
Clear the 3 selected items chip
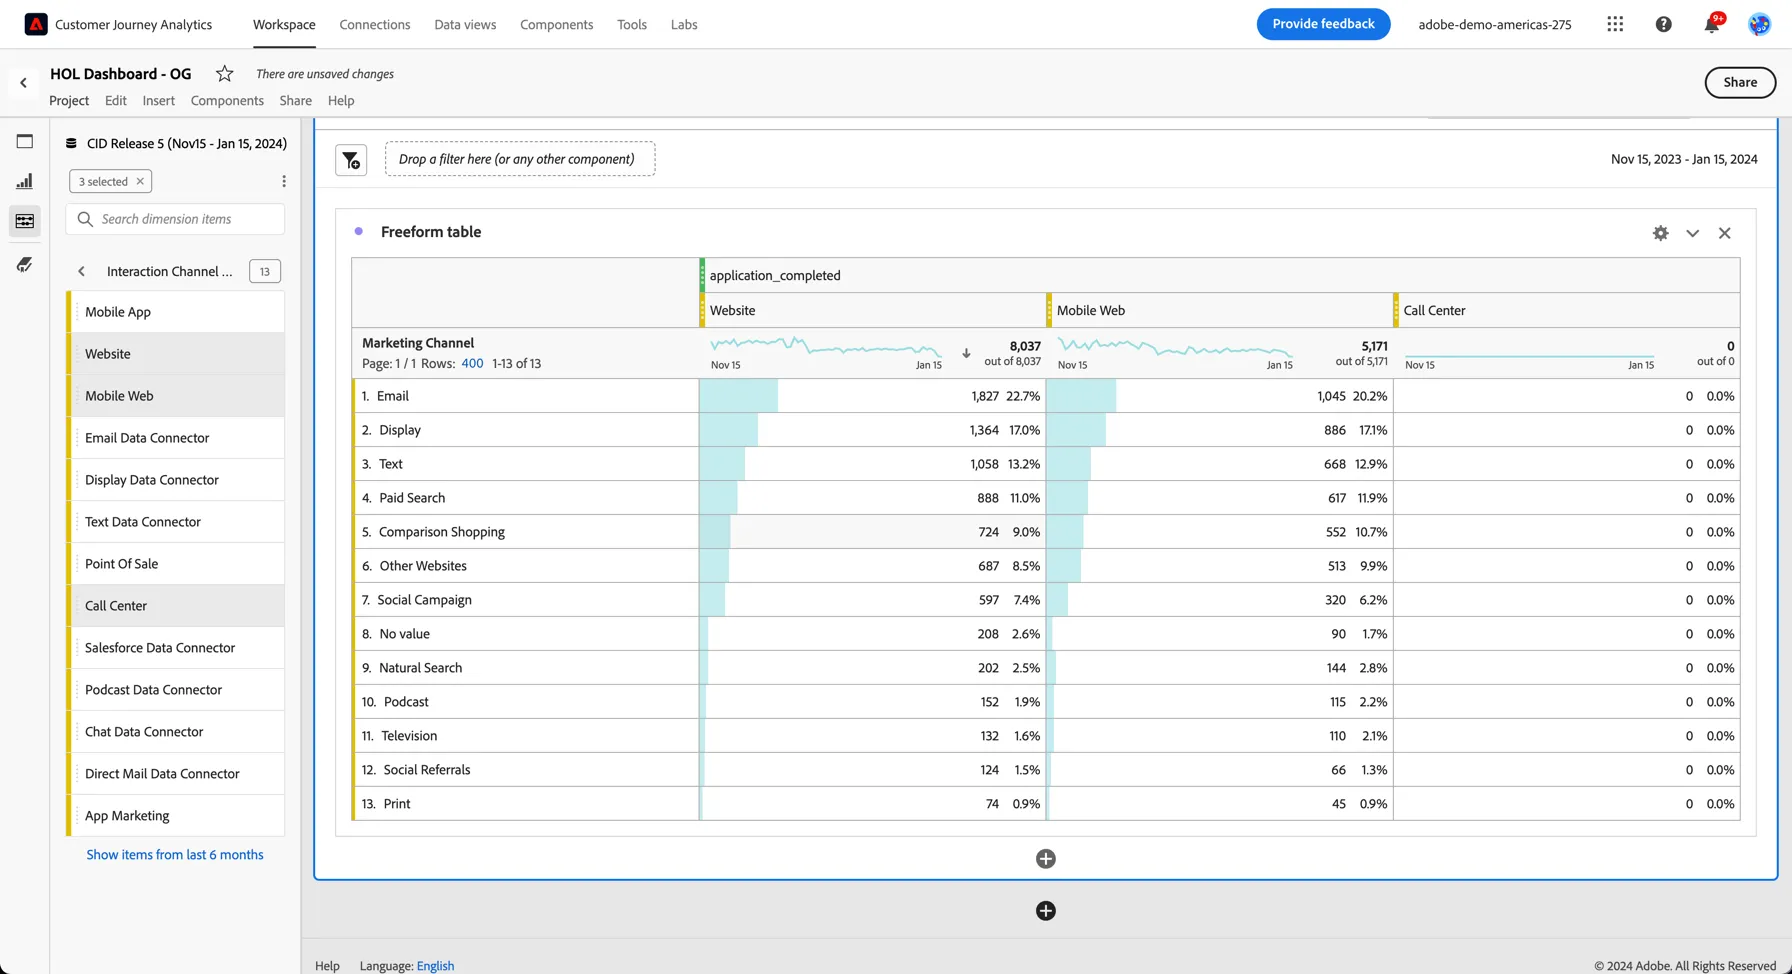coord(140,182)
